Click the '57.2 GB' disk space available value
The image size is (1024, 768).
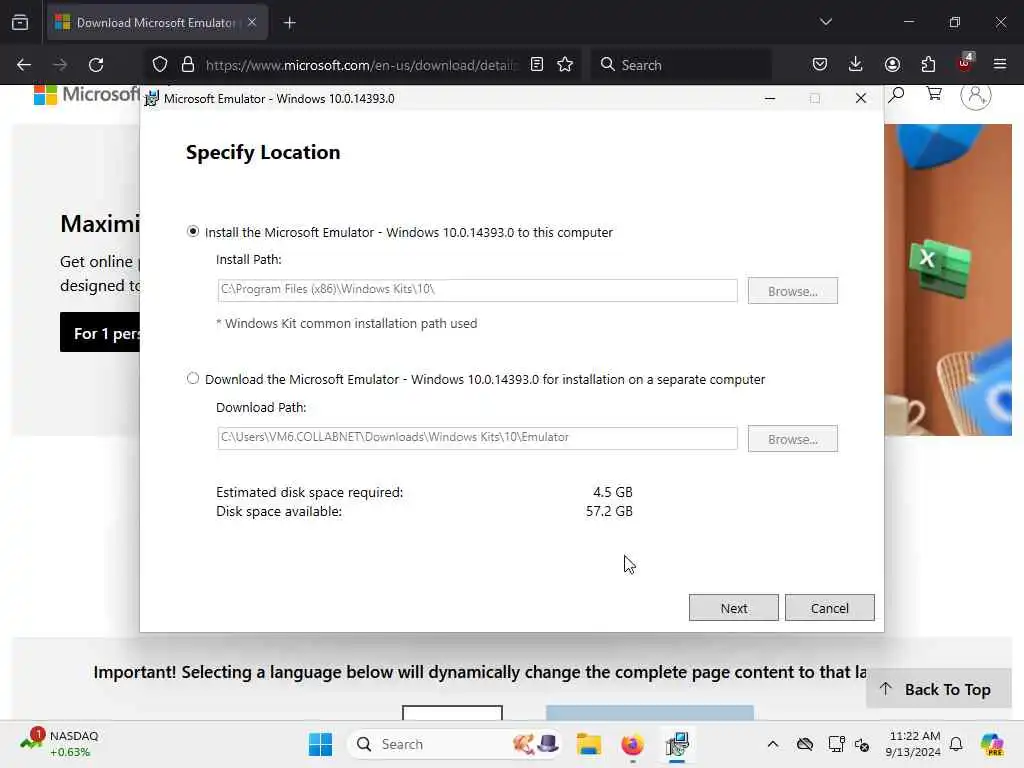click(x=609, y=511)
